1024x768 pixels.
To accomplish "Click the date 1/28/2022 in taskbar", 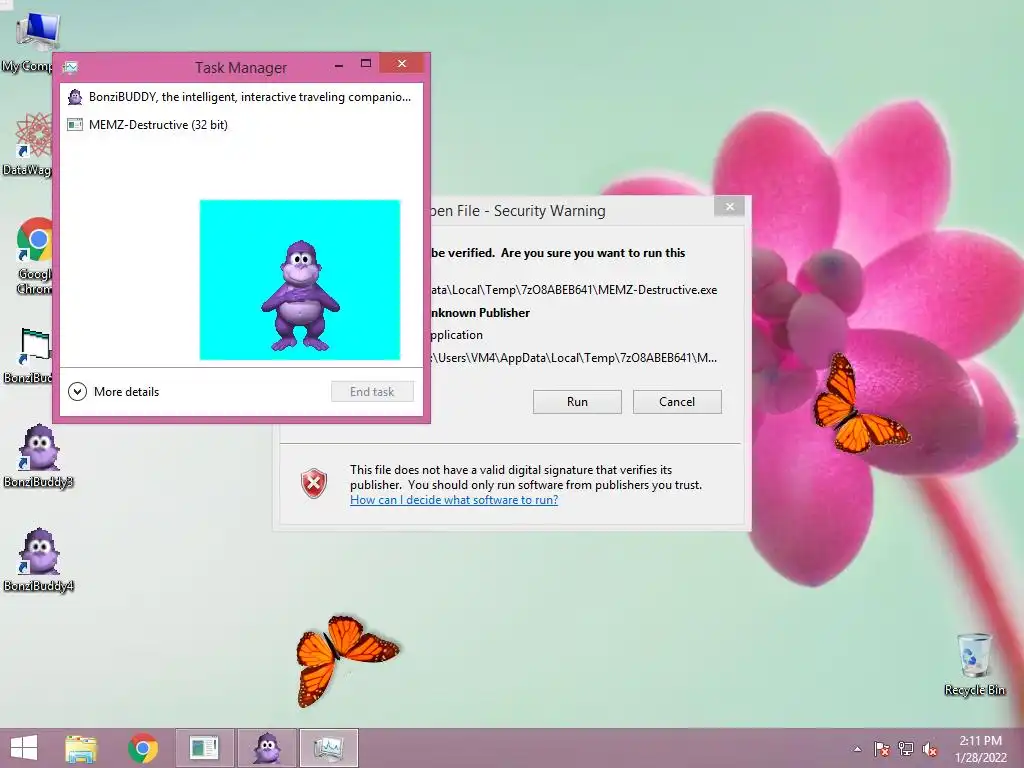I will click(981, 758).
